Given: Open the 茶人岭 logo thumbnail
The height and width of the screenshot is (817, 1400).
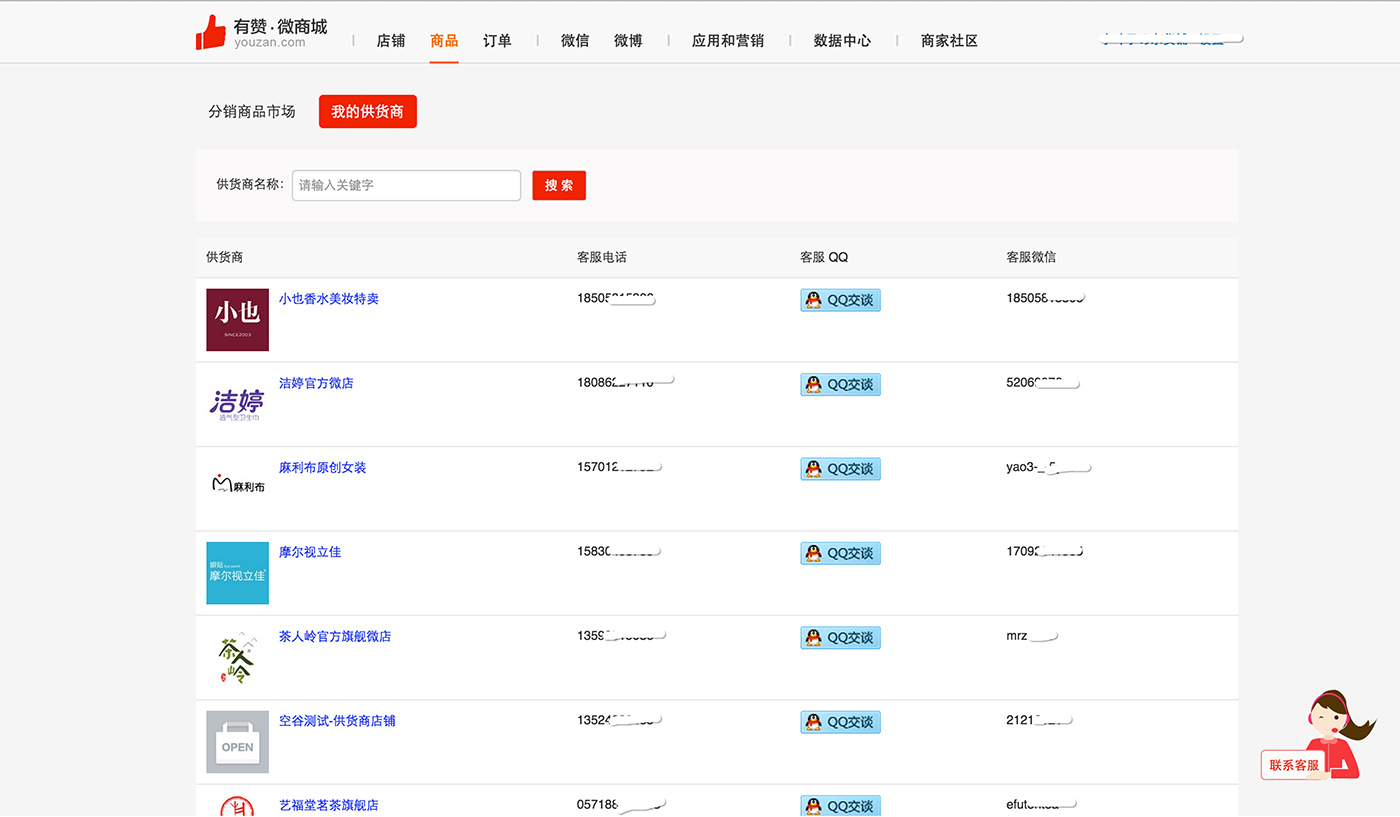Looking at the screenshot, I should tap(237, 657).
